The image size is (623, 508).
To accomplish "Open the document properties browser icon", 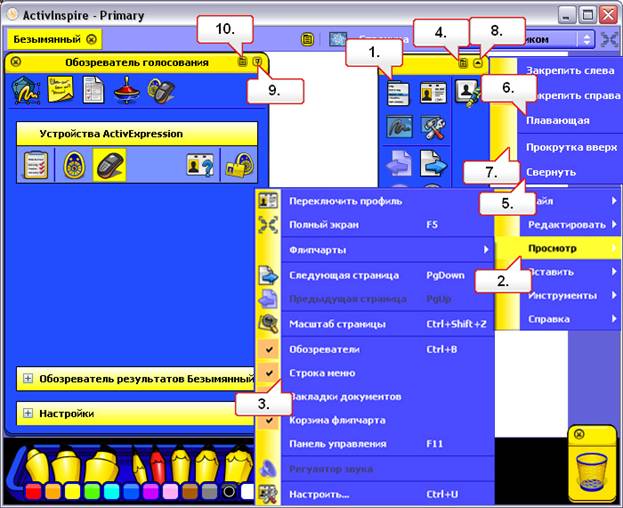I will point(93,90).
